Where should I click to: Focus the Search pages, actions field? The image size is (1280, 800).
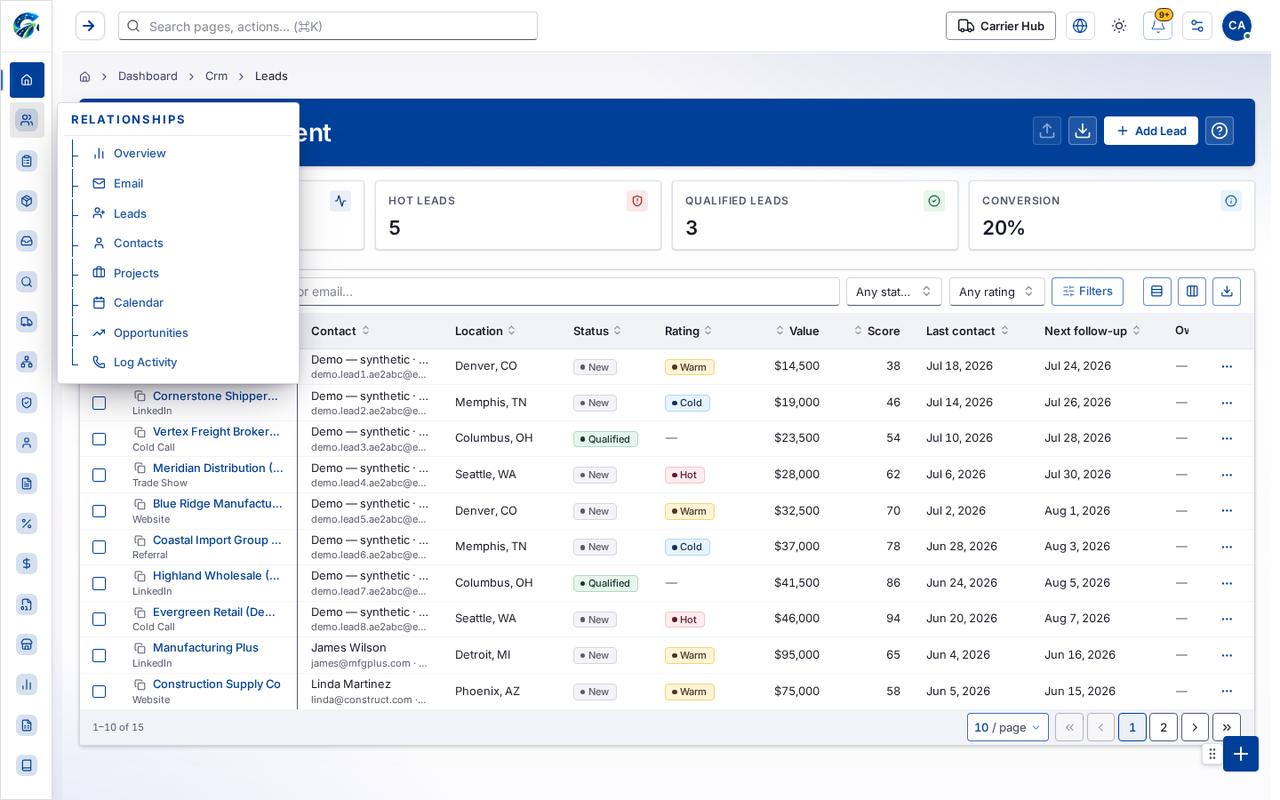pos(328,26)
